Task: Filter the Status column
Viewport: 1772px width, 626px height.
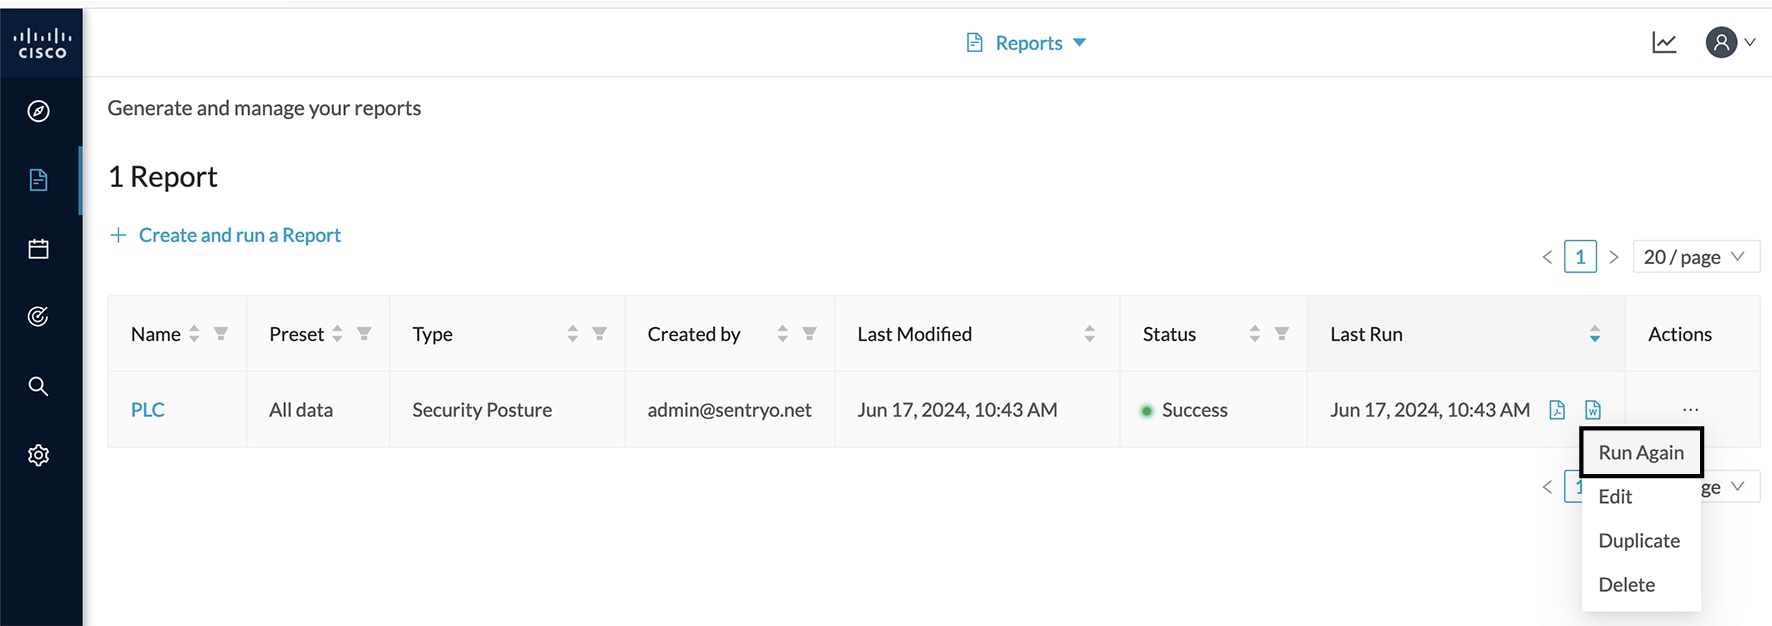Action: click(1281, 334)
